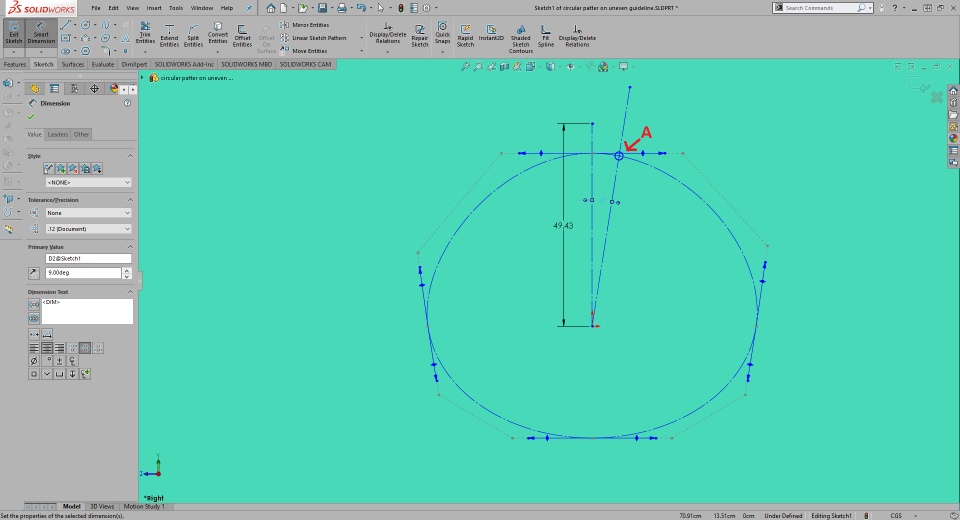Select the Polygon sketch tool
The image size is (960, 520).
86,51
